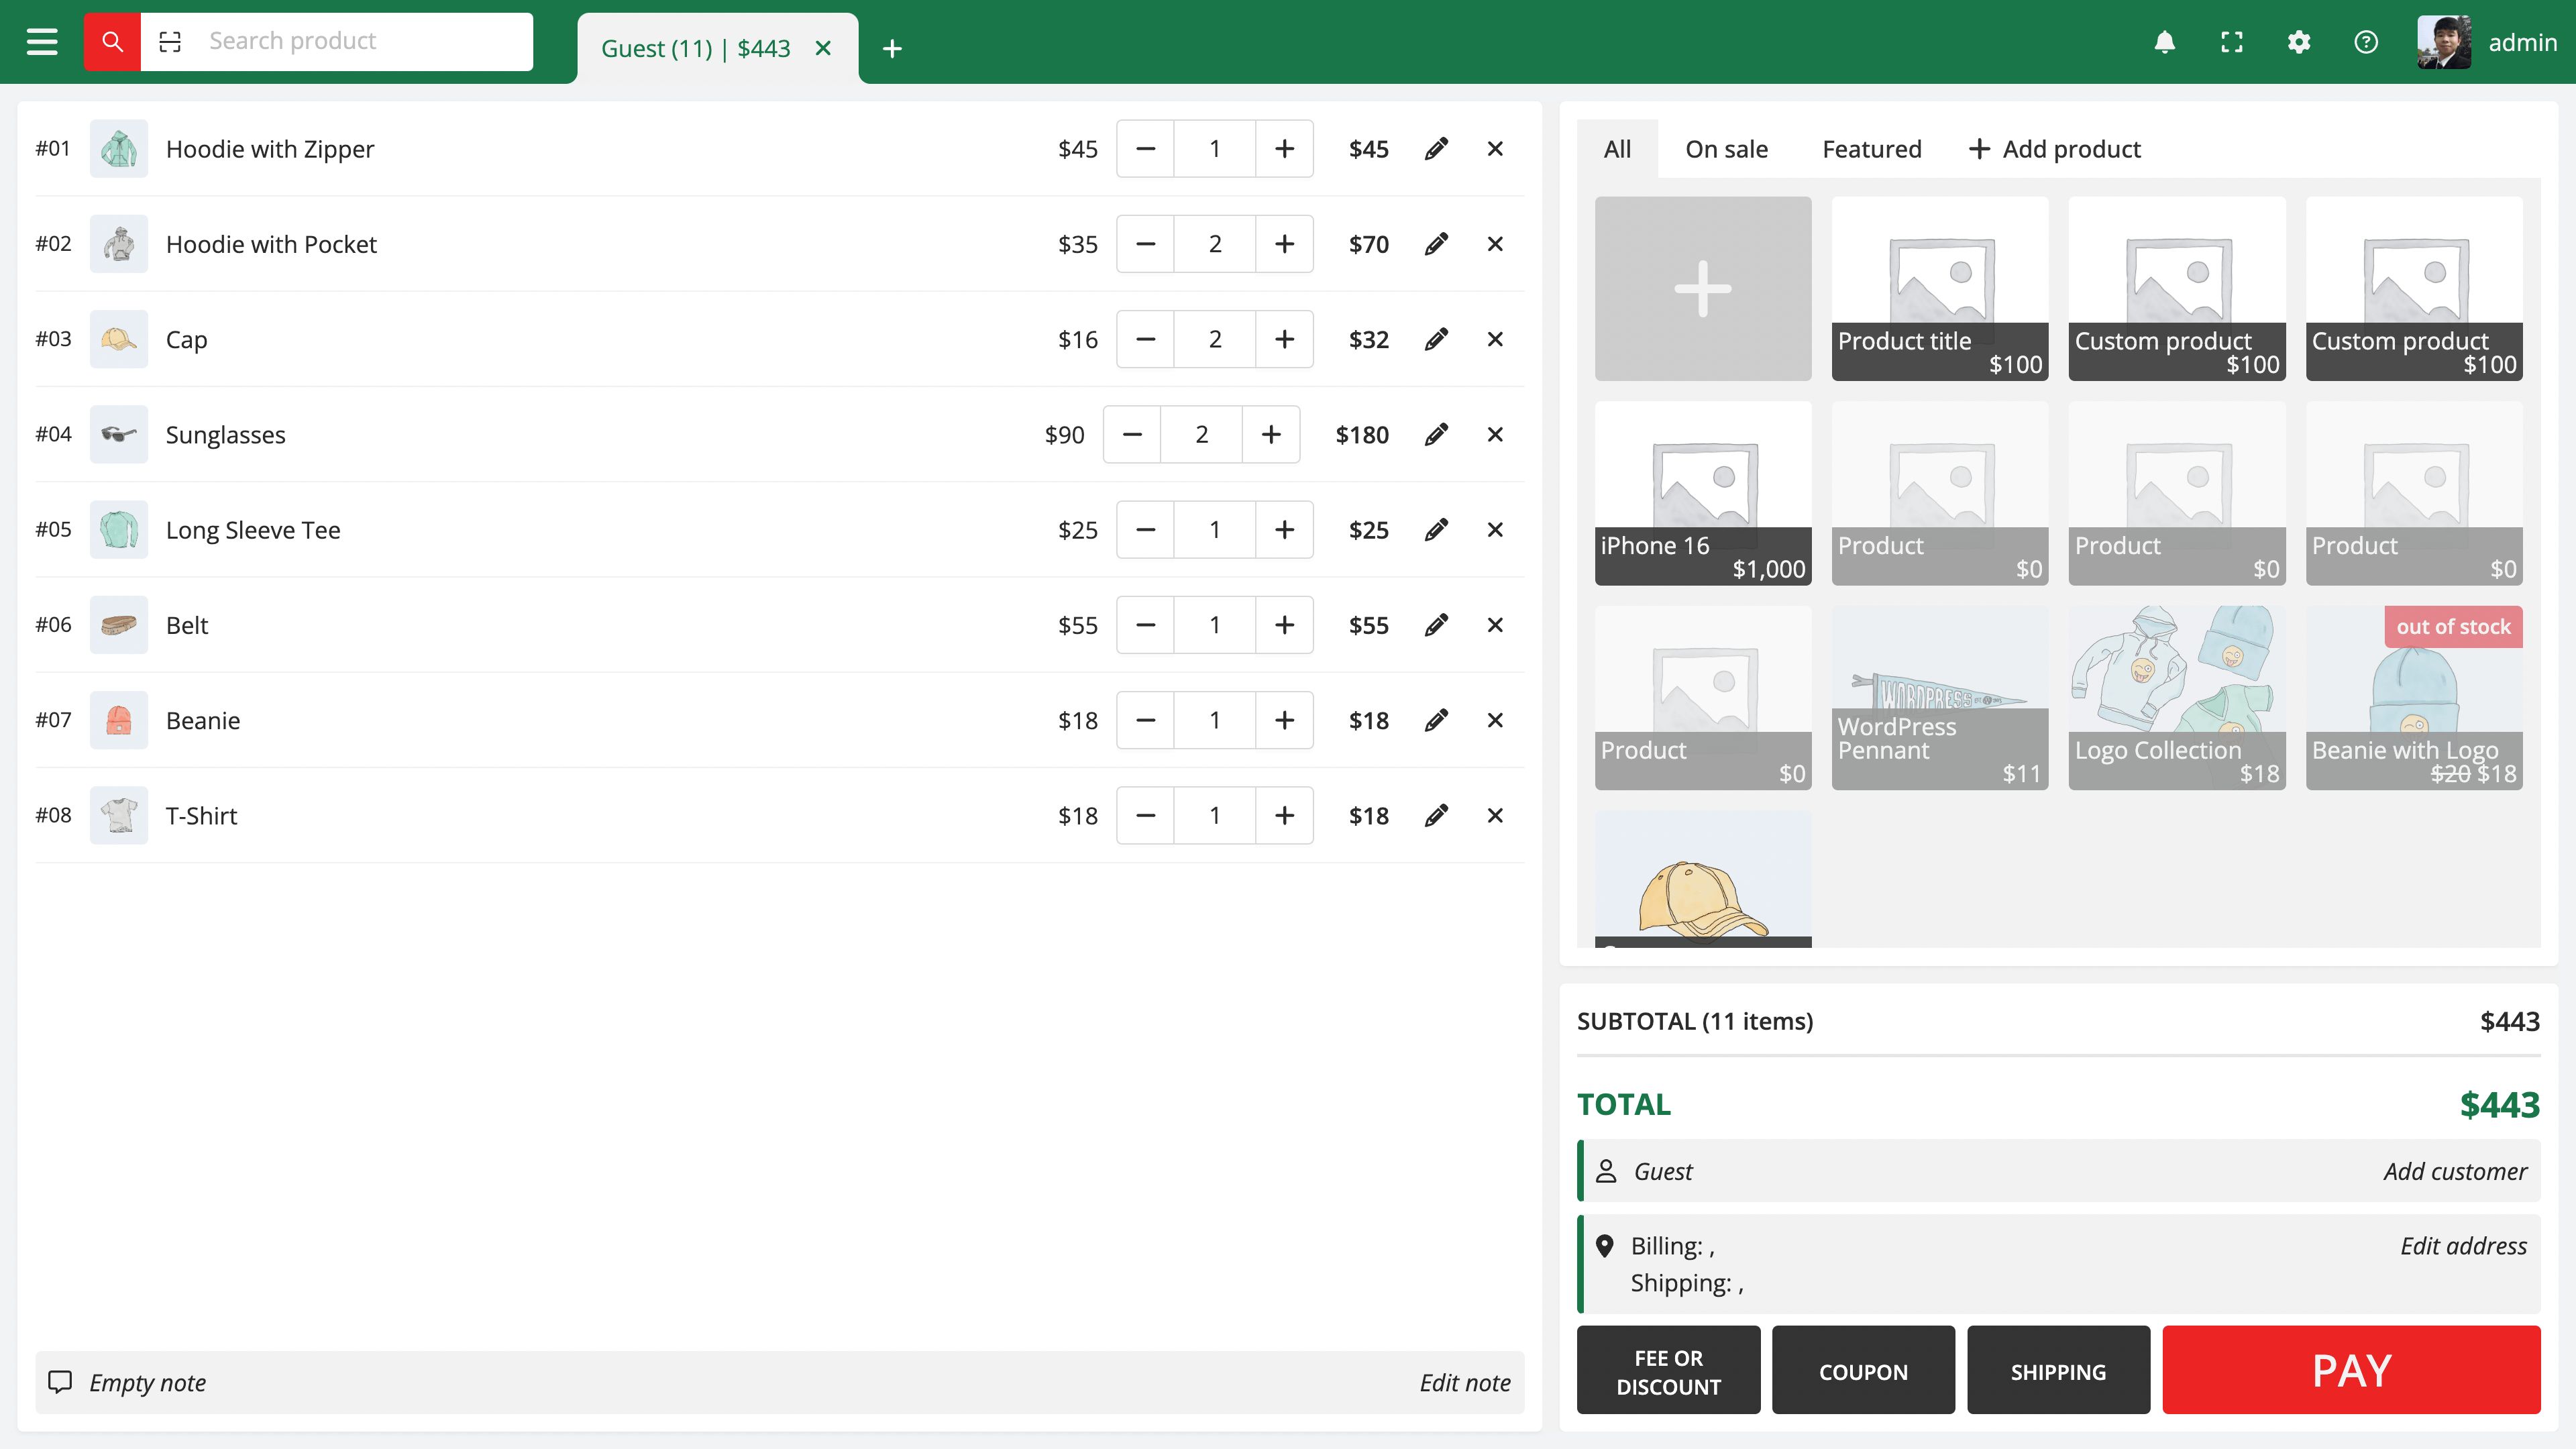2576x1449 pixels.
Task: Add a new cart tab
Action: pyautogui.click(x=892, y=49)
